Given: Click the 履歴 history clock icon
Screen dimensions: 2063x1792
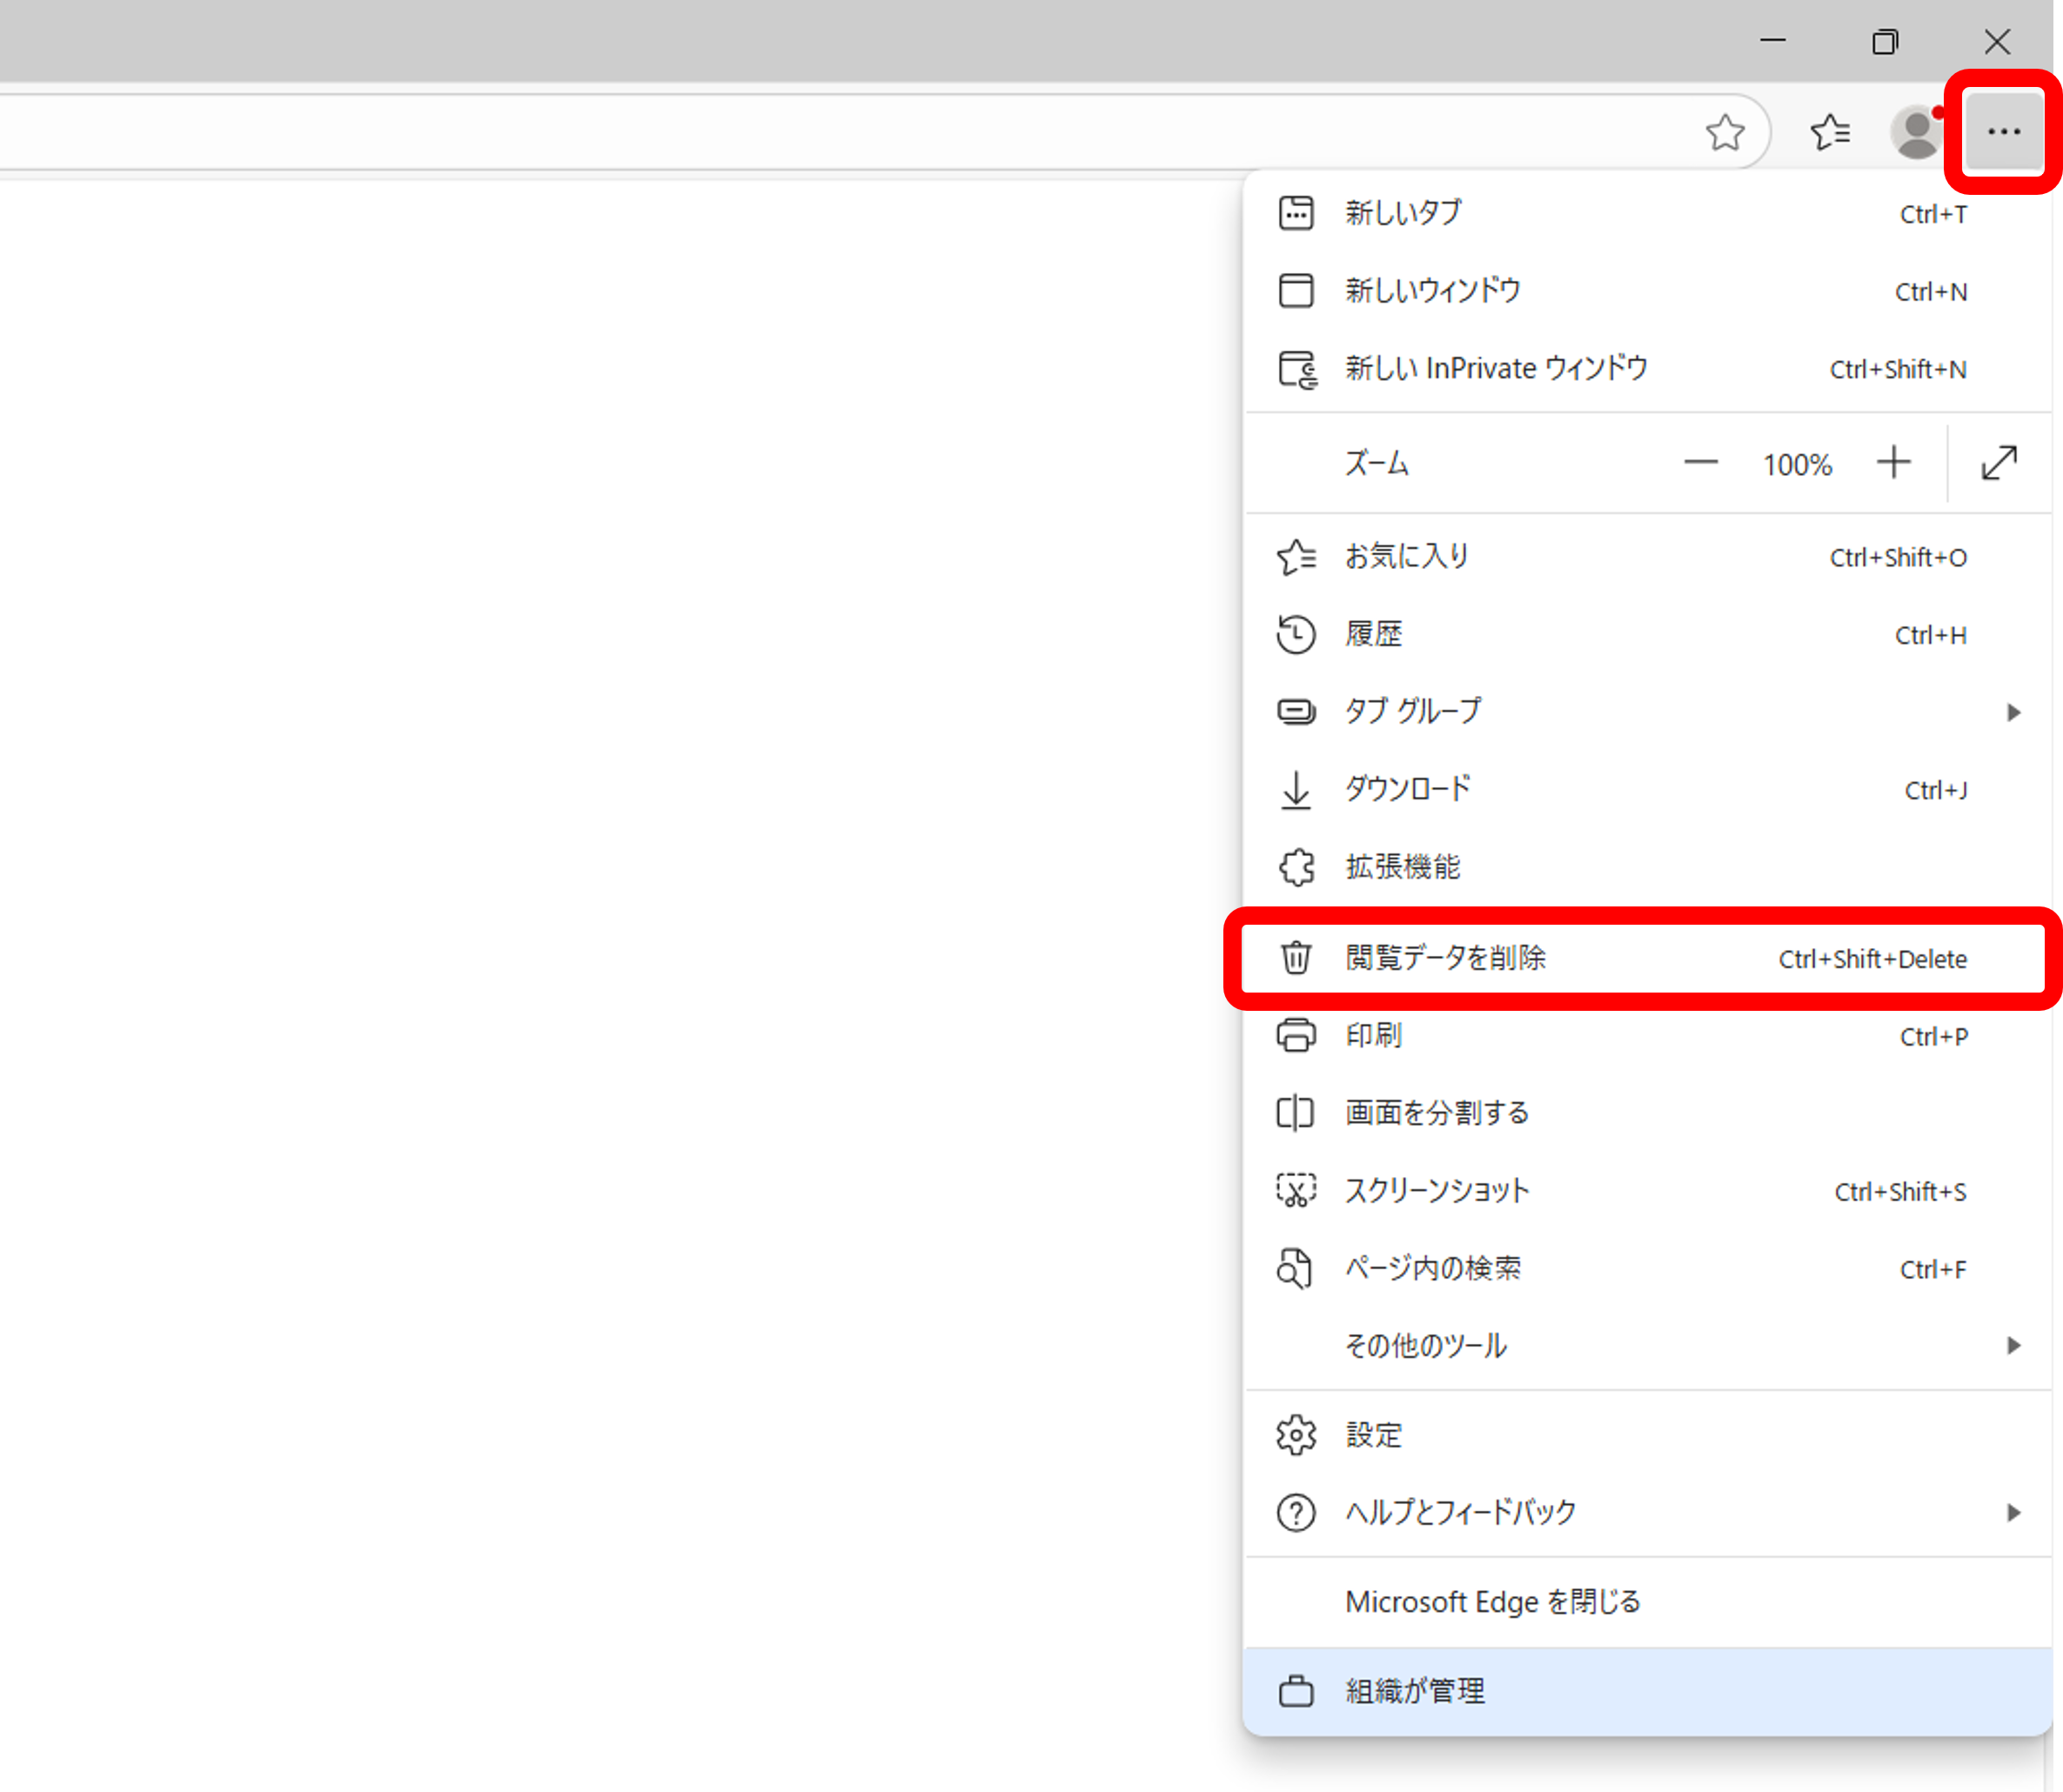Looking at the screenshot, I should pos(1296,634).
